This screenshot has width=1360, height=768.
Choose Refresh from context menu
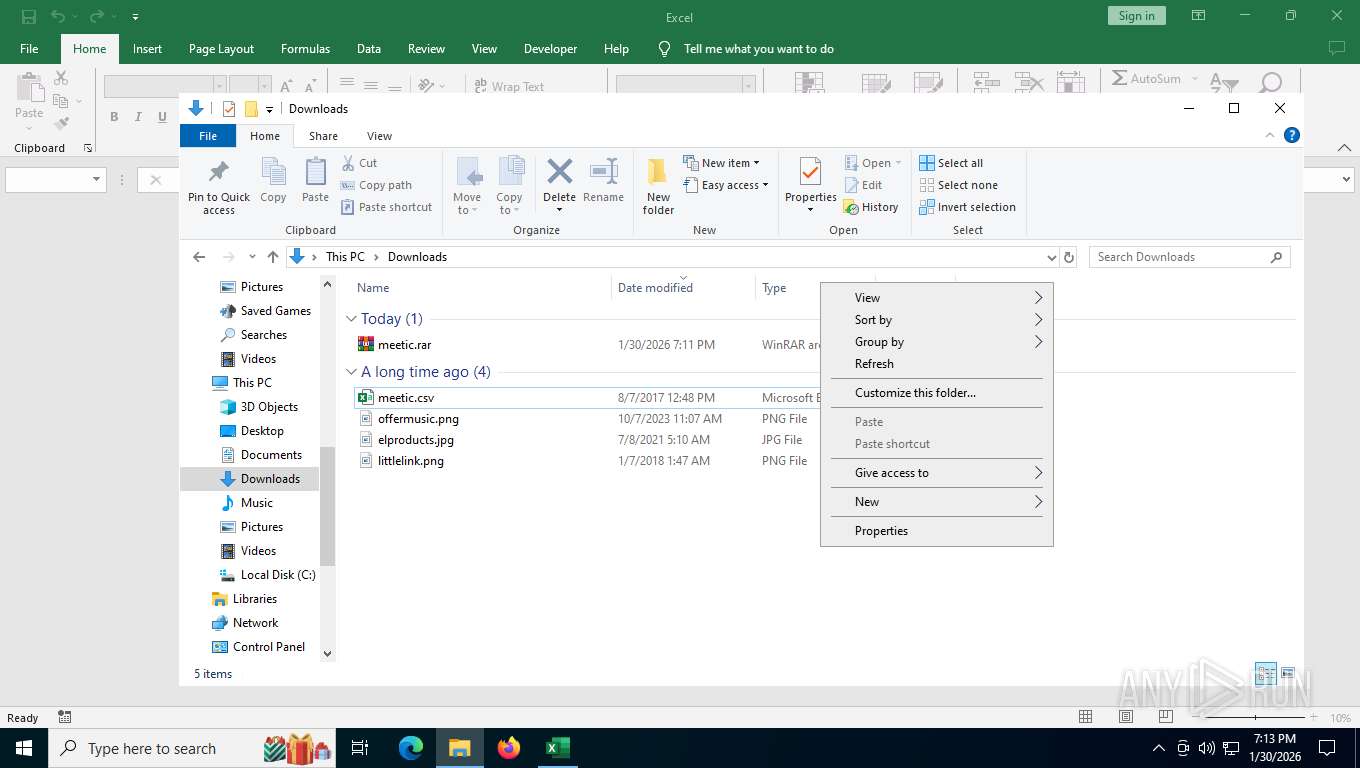937,364
